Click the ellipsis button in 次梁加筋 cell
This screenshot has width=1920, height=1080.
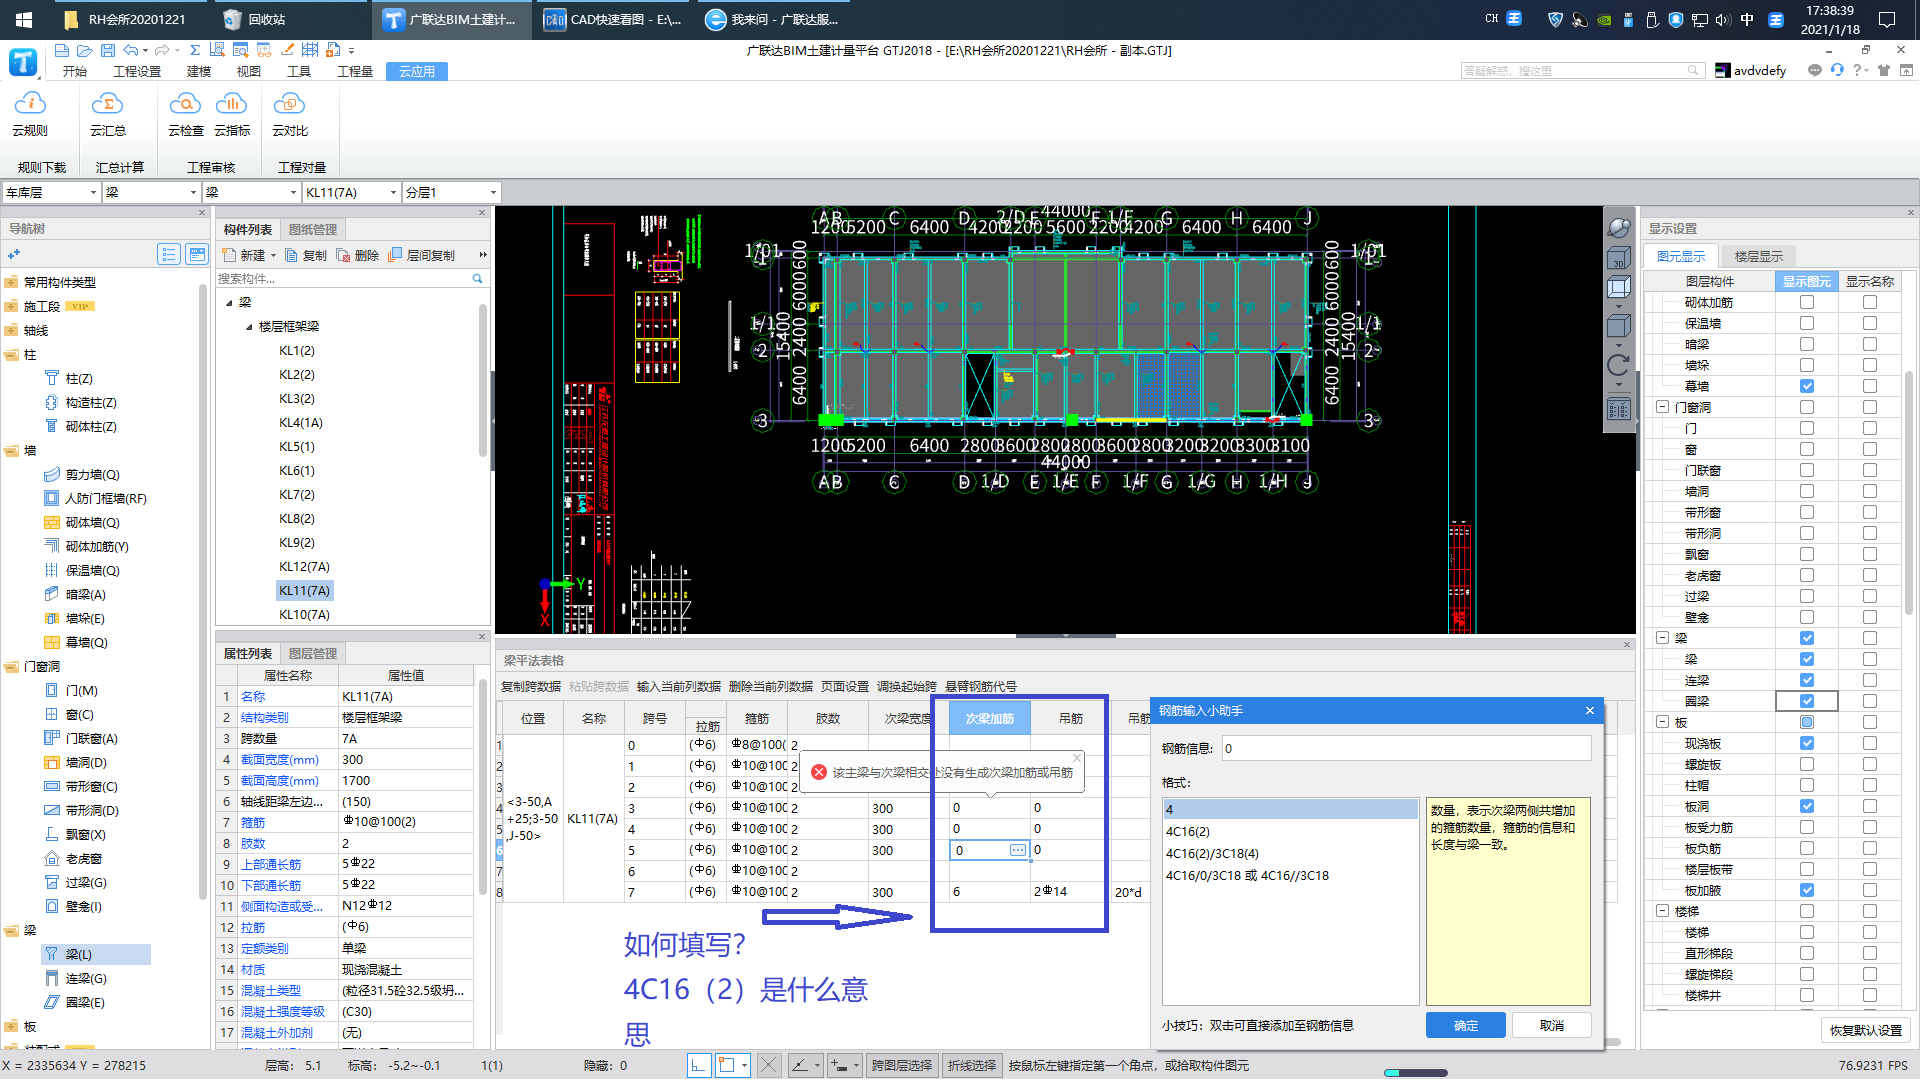coord(1017,850)
